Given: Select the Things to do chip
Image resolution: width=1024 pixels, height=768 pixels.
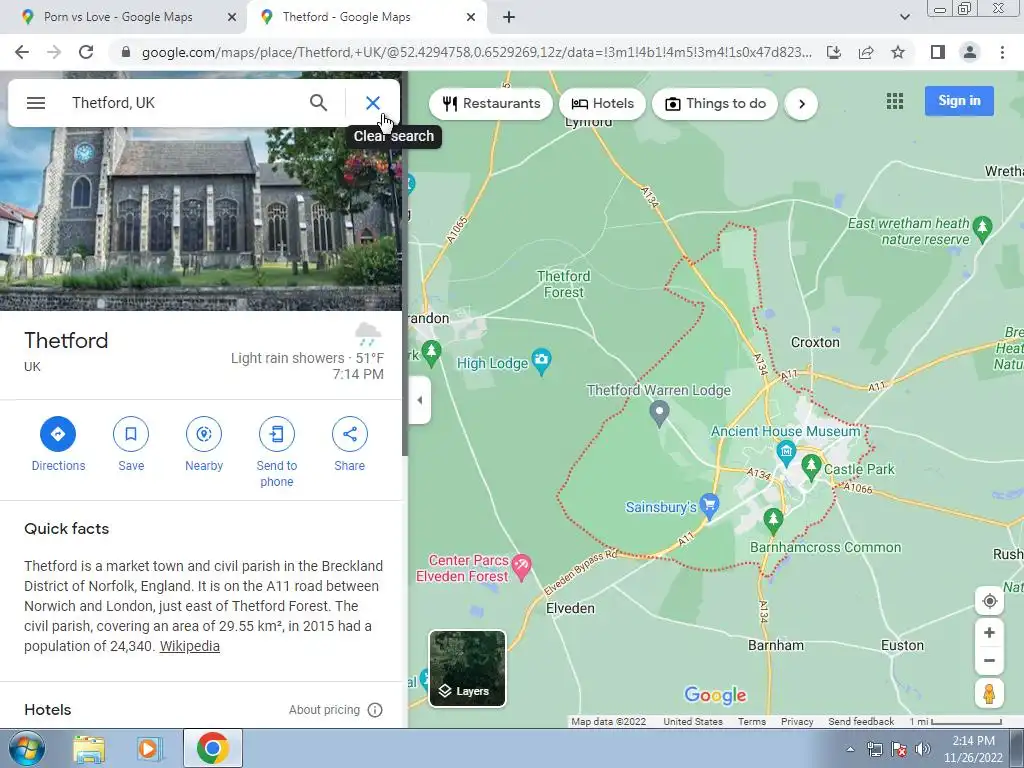Looking at the screenshot, I should click(x=715, y=104).
